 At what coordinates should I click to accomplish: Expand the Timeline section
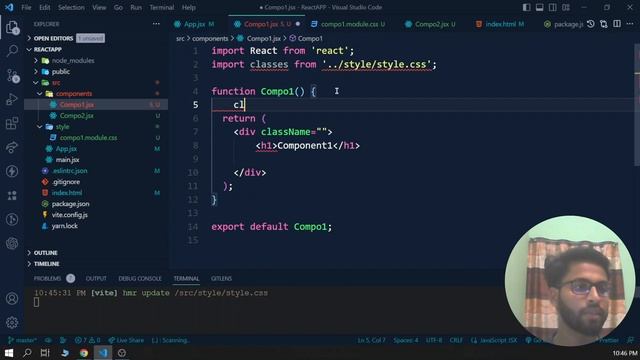pyautogui.click(x=46, y=264)
